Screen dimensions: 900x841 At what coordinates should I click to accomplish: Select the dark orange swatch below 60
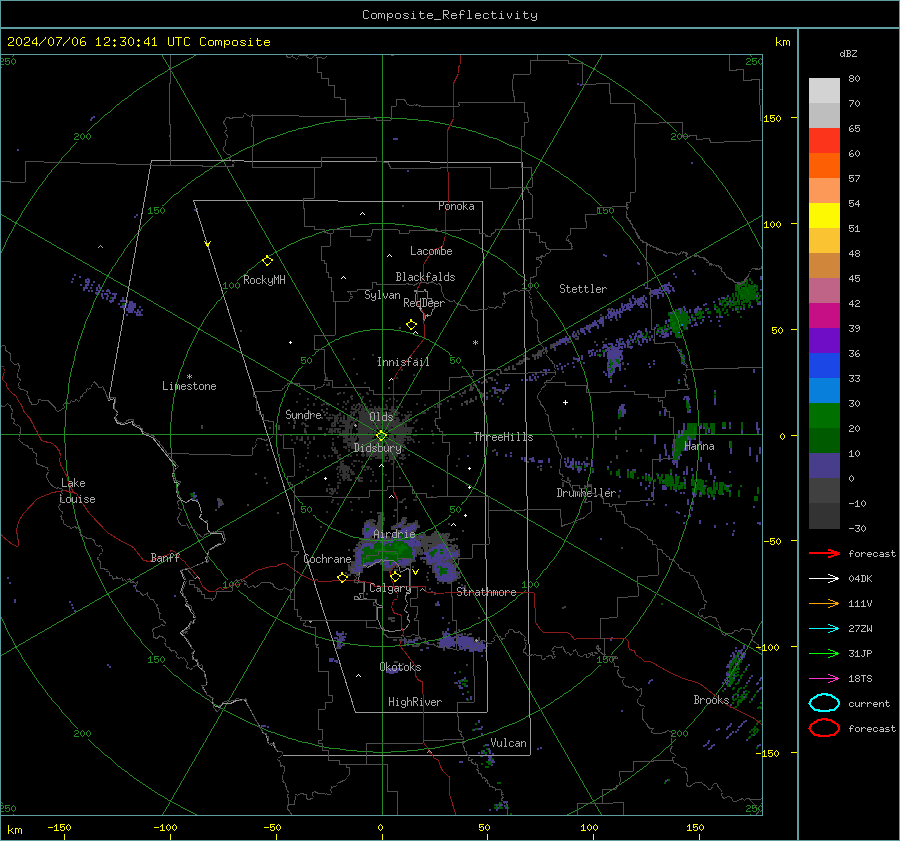(x=824, y=166)
